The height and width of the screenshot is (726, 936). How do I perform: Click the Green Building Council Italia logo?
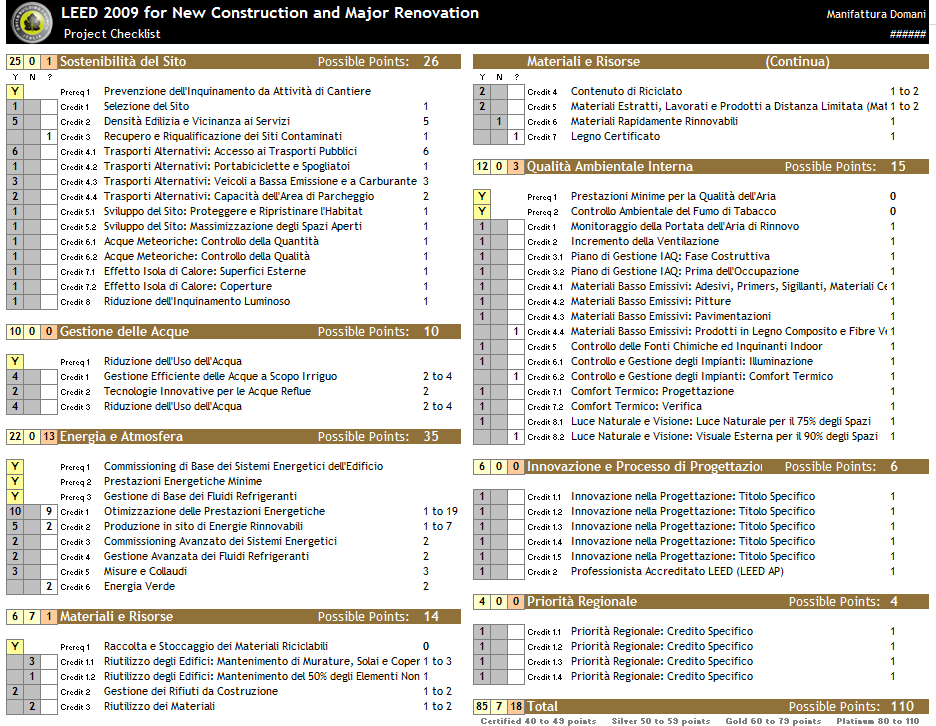click(32, 21)
